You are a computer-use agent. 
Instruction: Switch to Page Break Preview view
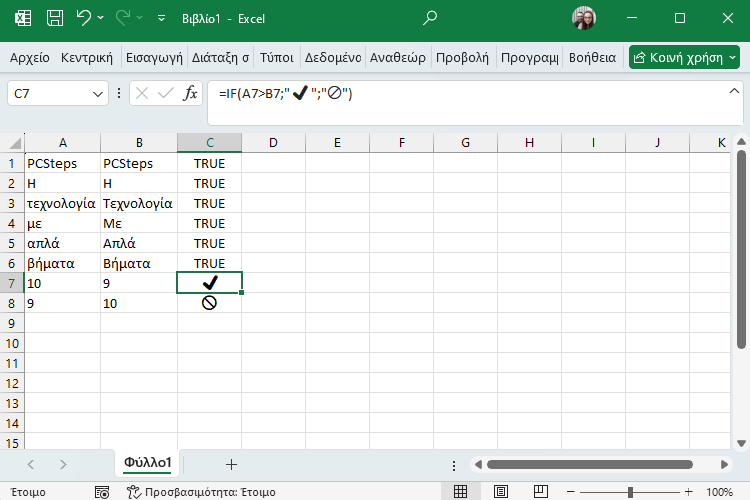click(x=540, y=491)
